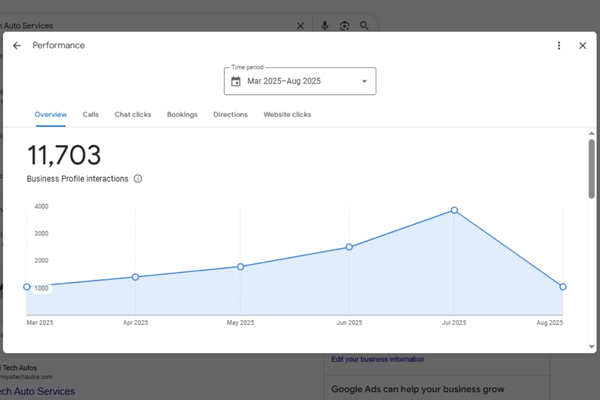The height and width of the screenshot is (400, 600).
Task: Expand the Time period dropdown arrow
Action: point(364,82)
